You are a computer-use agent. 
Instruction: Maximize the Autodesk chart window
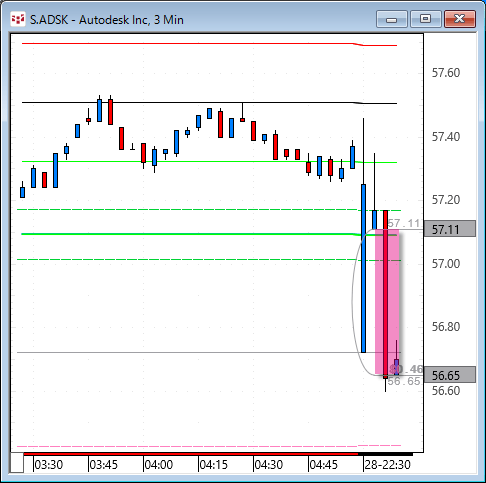(426, 19)
